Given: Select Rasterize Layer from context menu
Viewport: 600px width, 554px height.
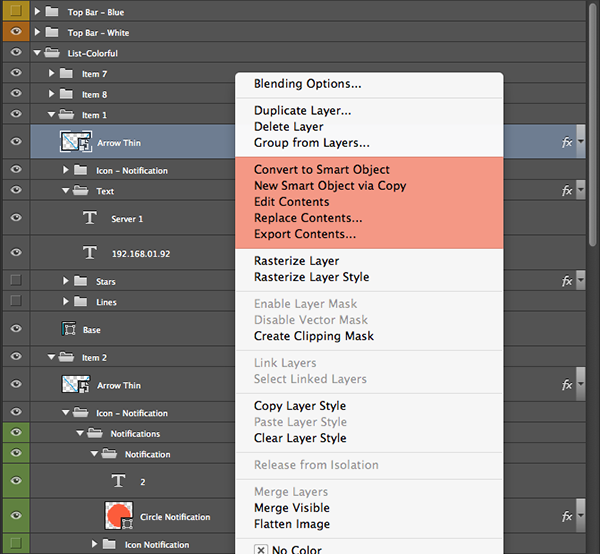Looking at the screenshot, I should [x=296, y=261].
